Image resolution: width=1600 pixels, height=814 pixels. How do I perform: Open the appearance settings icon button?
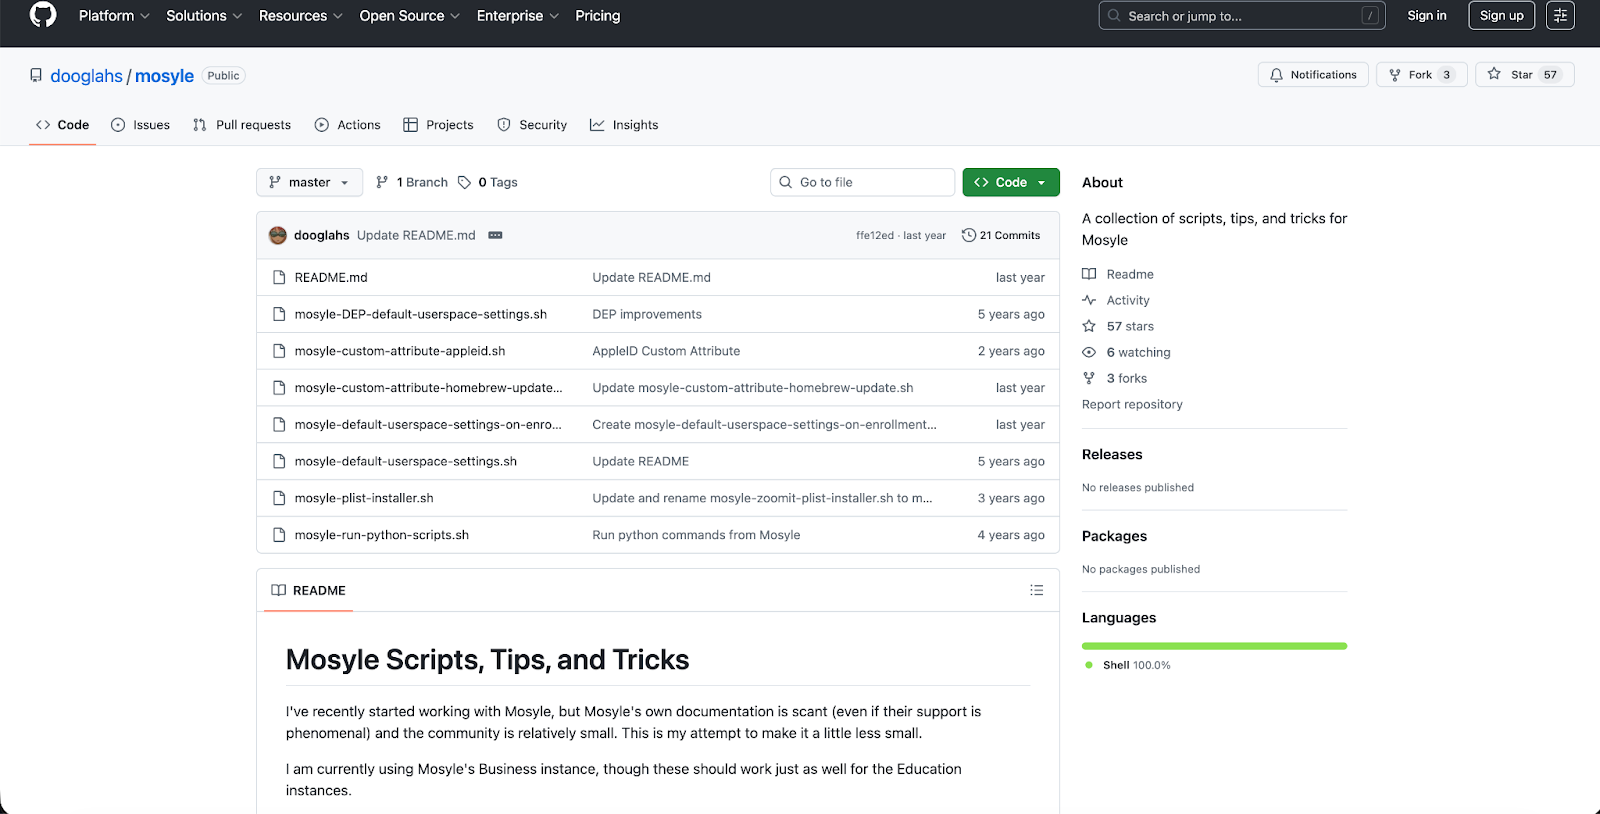pyautogui.click(x=1559, y=15)
